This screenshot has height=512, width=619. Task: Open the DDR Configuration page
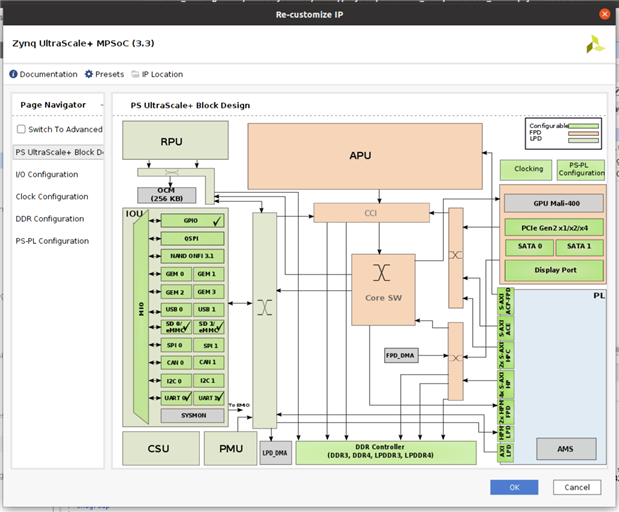(x=50, y=218)
